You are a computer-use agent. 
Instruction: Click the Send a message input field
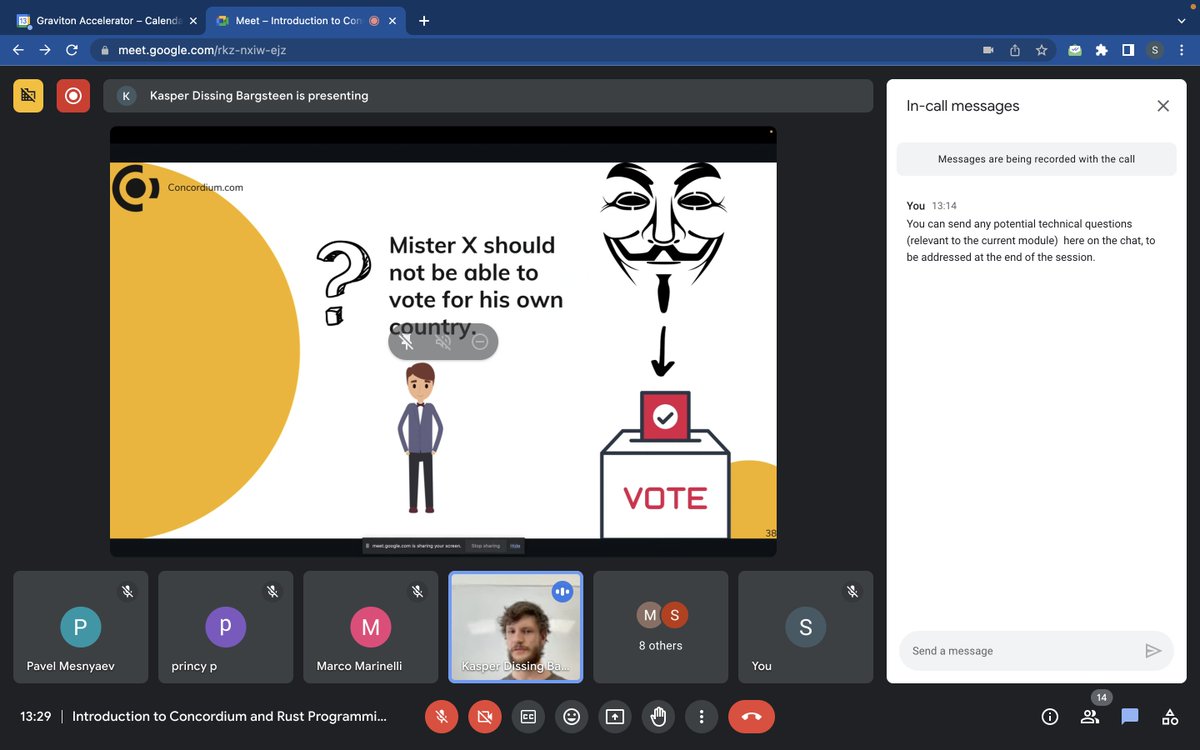pyautogui.click(x=1020, y=651)
